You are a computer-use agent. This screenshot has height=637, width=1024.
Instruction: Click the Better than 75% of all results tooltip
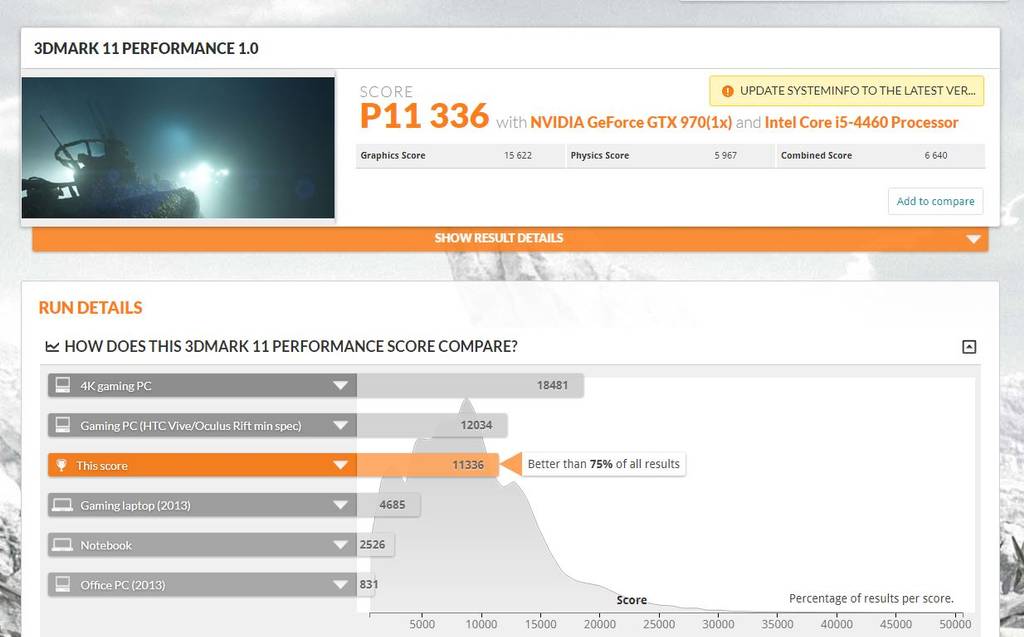coord(603,465)
